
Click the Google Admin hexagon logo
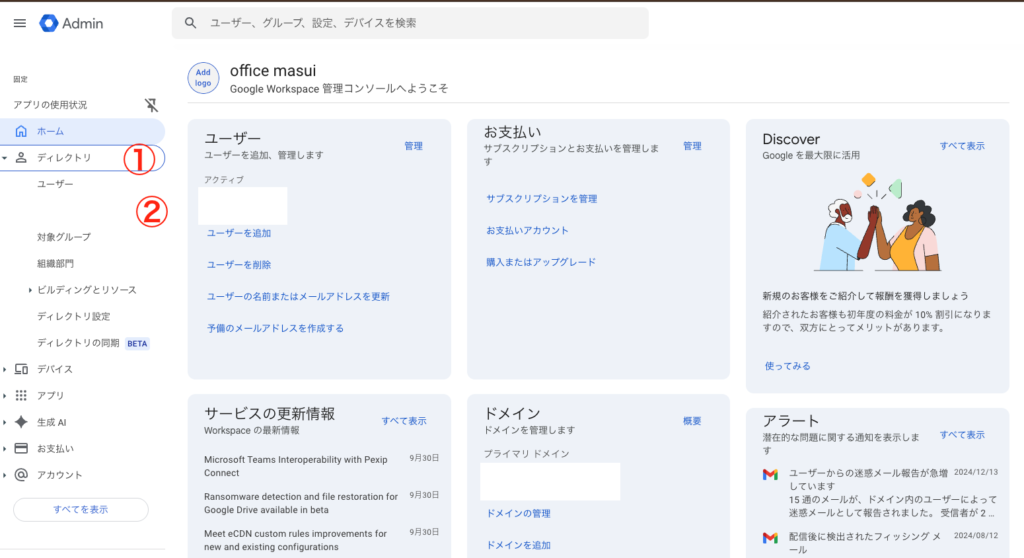(49, 23)
